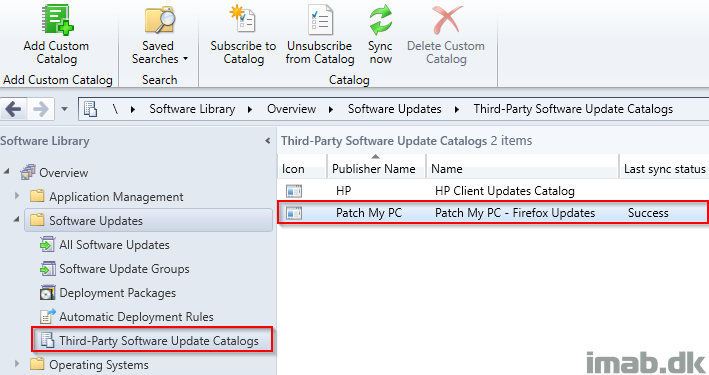Screen dimensions: 709x375
Task: Click Software Update Groups tree icon
Action: [47, 269]
